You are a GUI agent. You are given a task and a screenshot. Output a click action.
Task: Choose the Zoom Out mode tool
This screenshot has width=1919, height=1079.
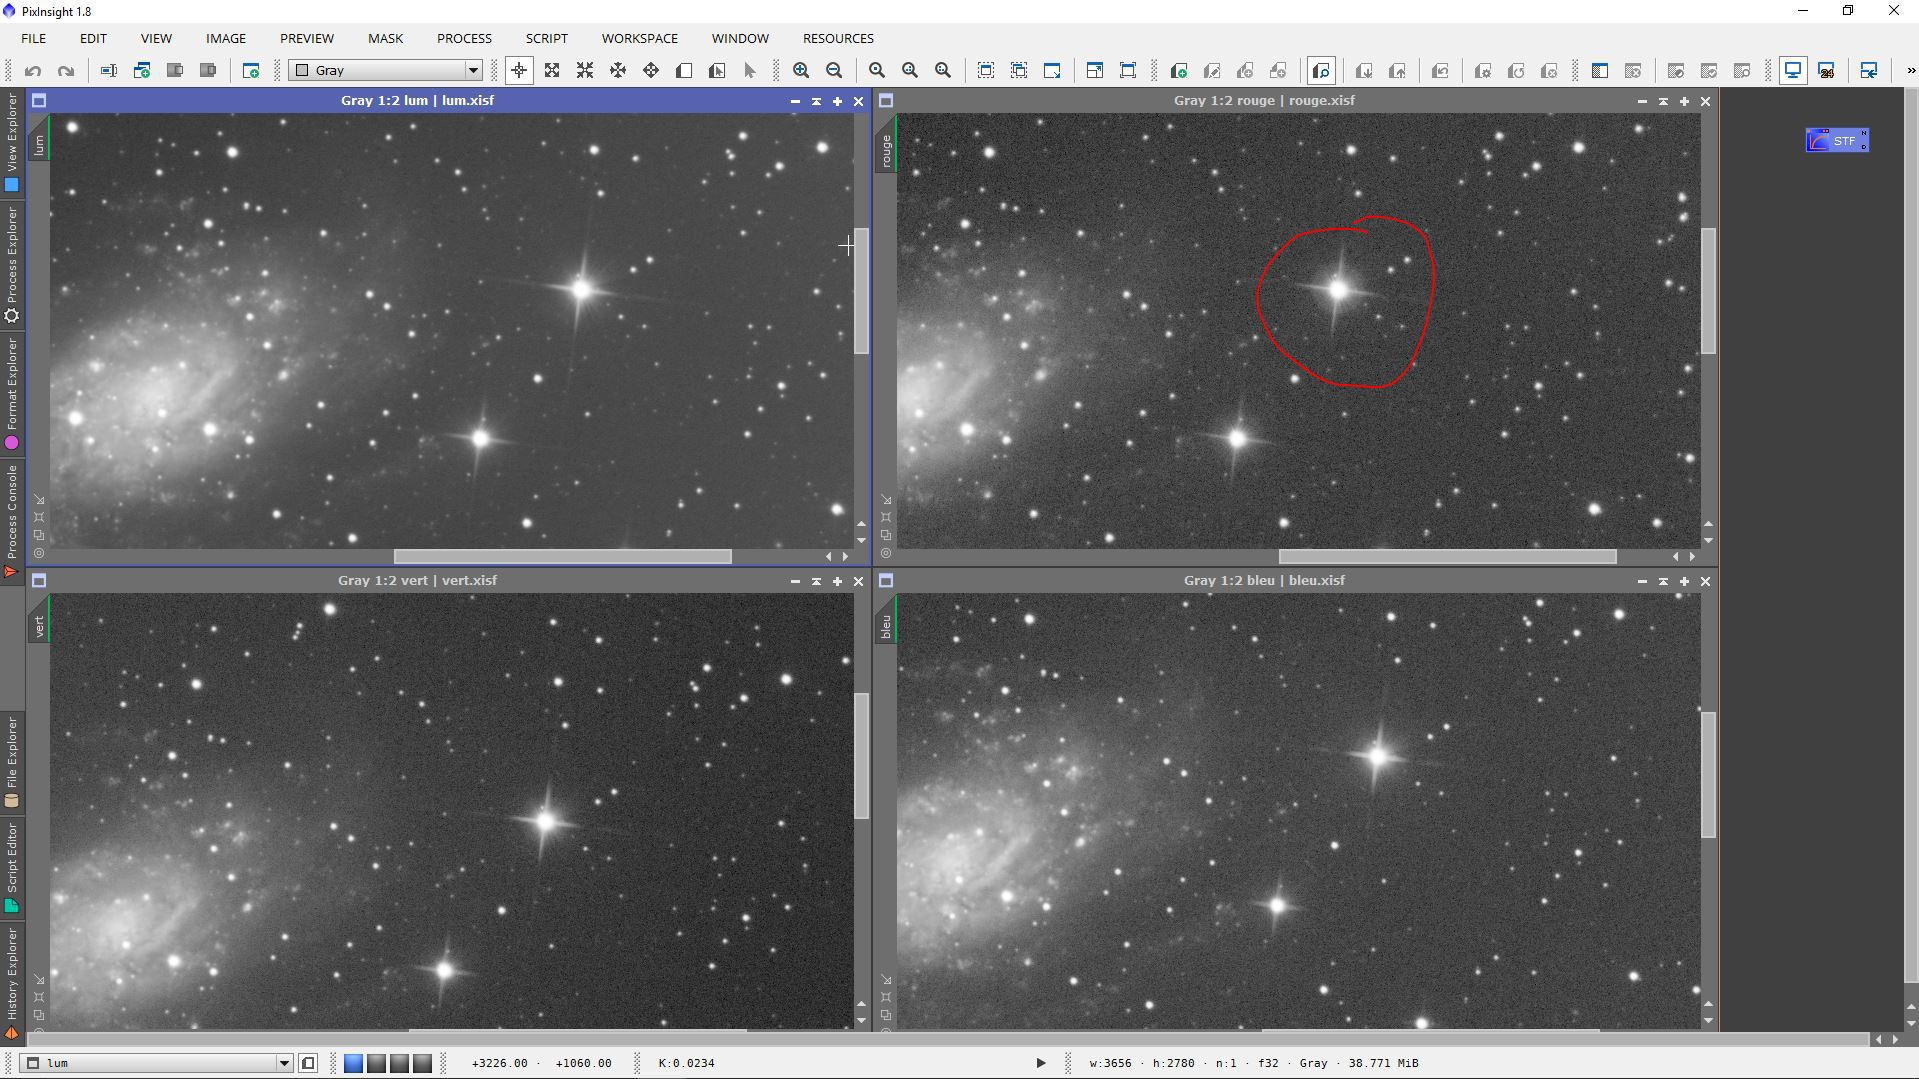(585, 71)
